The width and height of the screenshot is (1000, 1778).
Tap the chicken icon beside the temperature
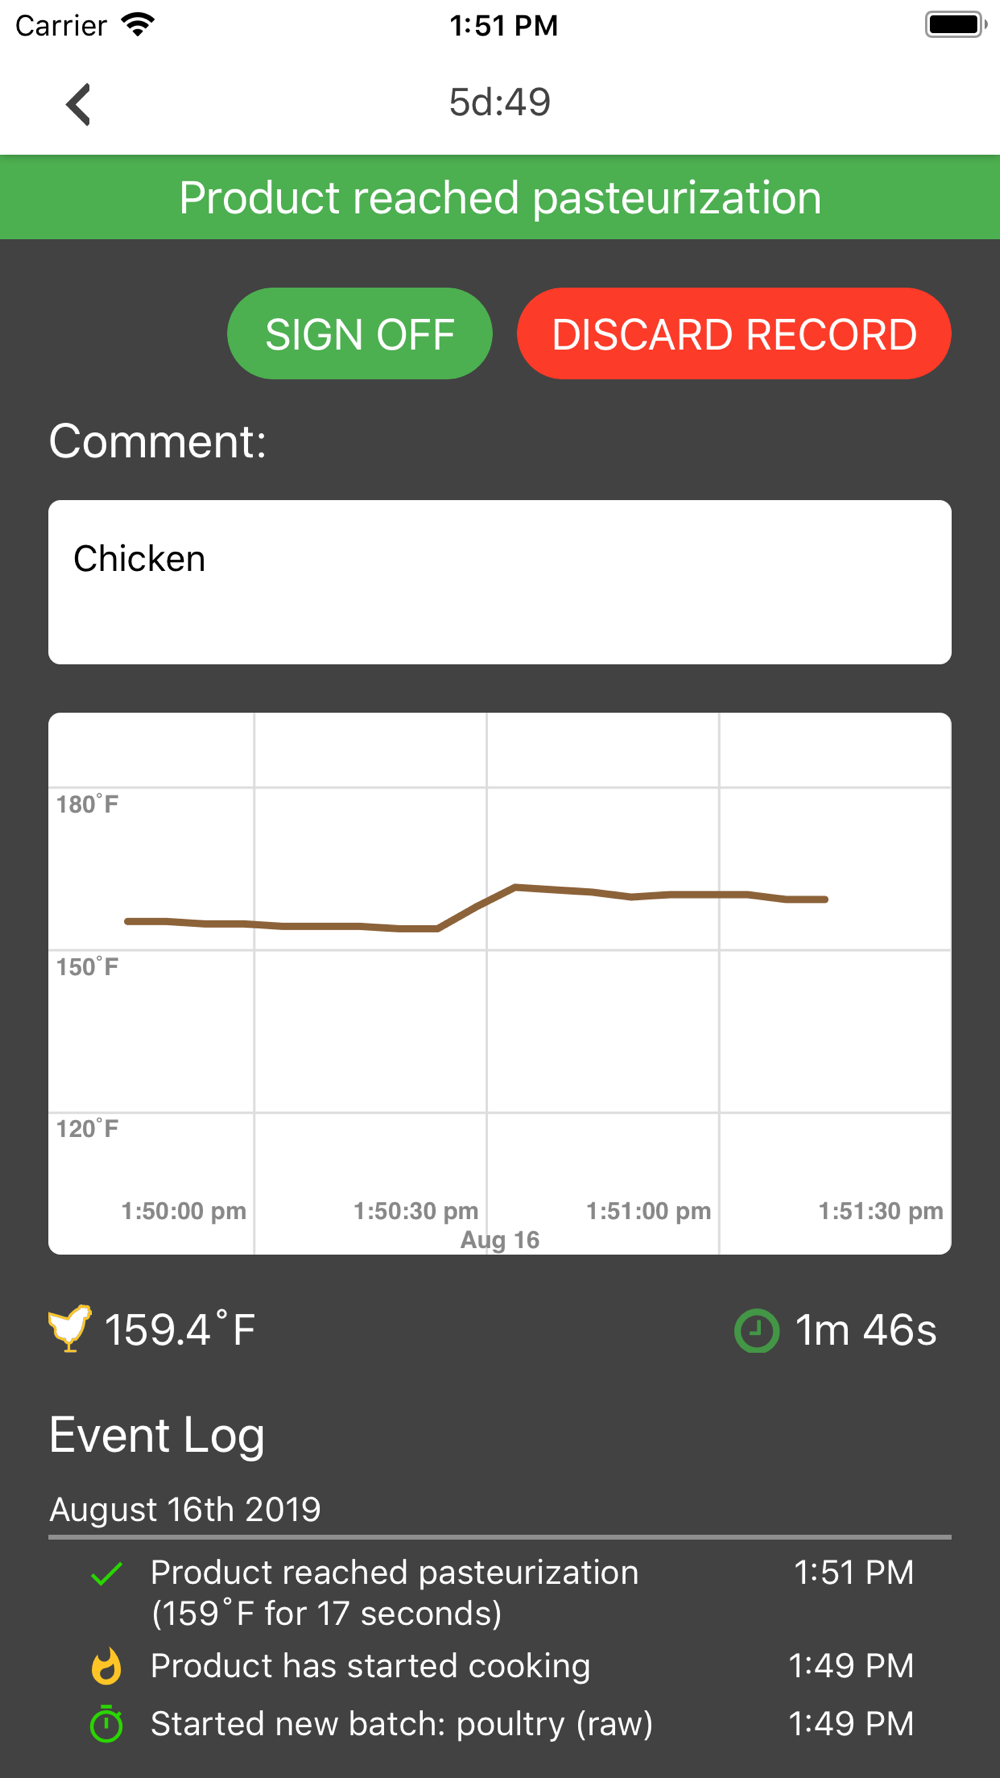click(70, 1329)
